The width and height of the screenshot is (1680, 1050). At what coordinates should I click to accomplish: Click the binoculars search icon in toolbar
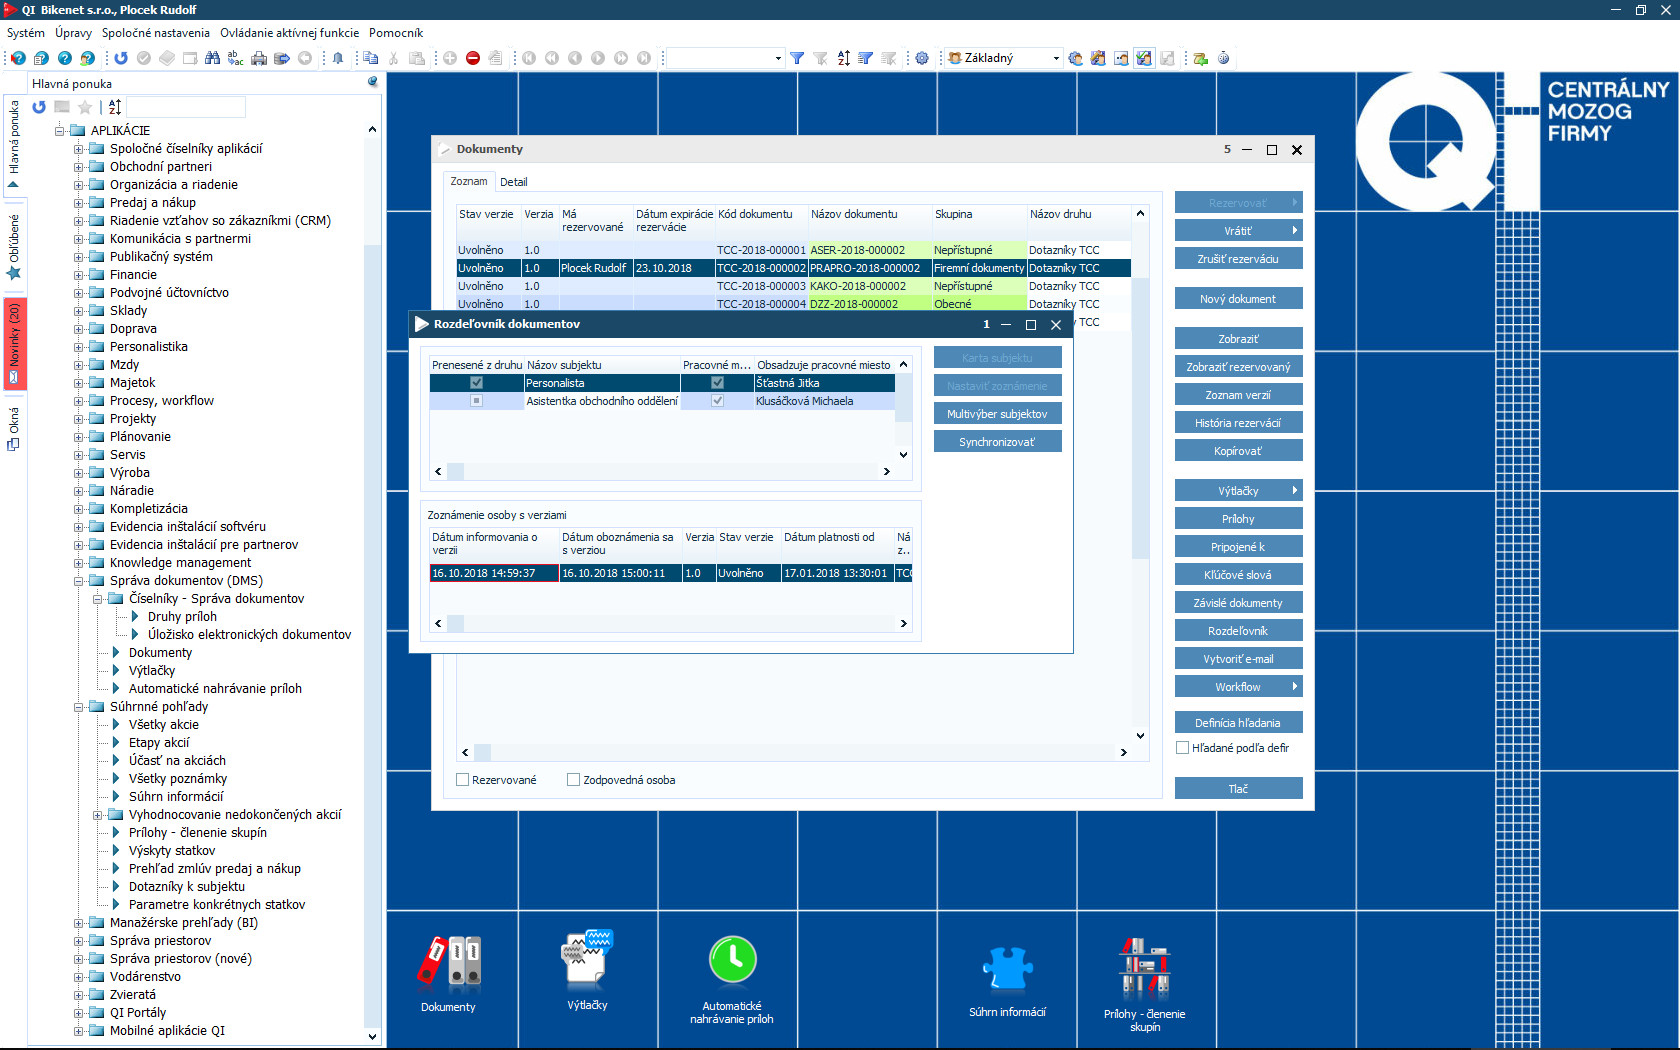tap(212, 58)
